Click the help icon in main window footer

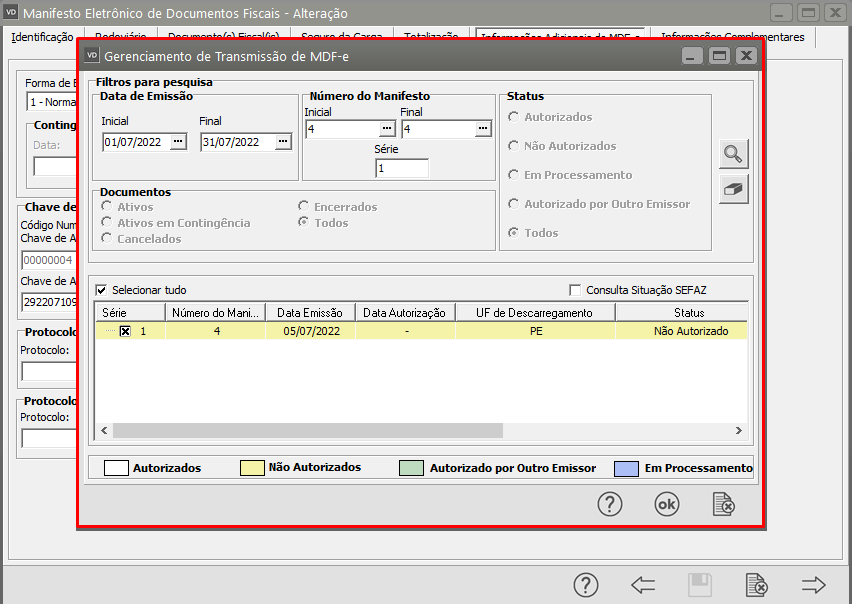[586, 585]
